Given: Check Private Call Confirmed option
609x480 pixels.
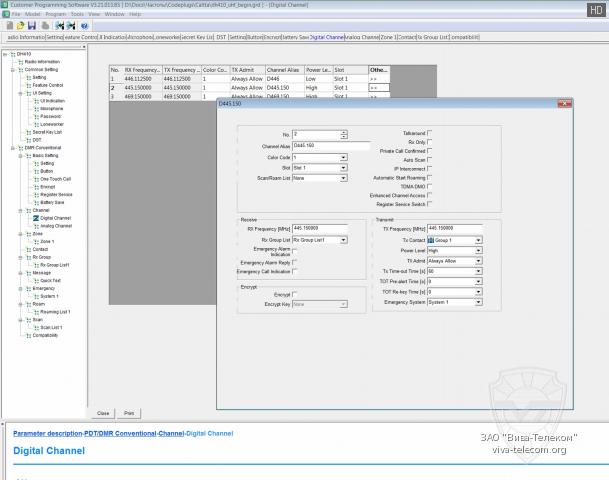Looking at the screenshot, I should 430,151.
